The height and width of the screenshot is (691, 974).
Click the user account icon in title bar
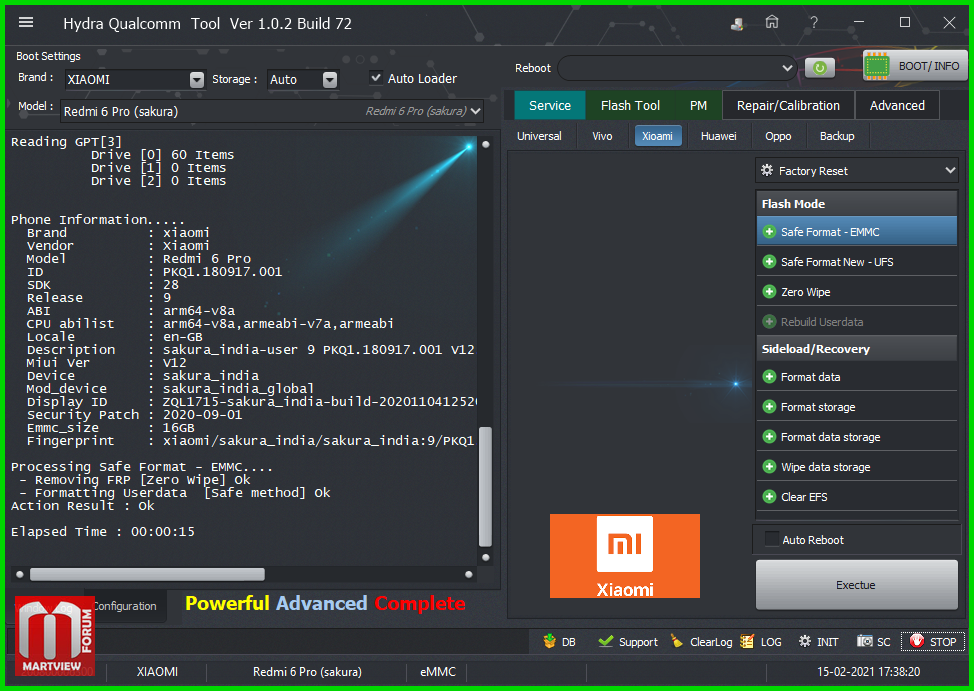[737, 24]
